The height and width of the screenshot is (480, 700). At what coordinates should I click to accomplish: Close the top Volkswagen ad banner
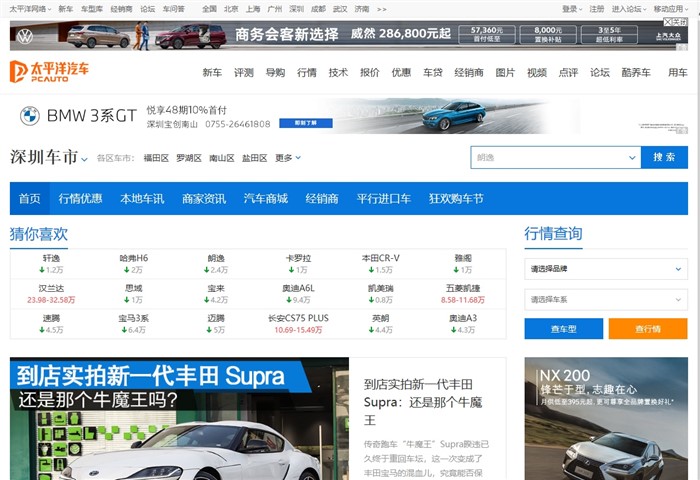(x=675, y=22)
